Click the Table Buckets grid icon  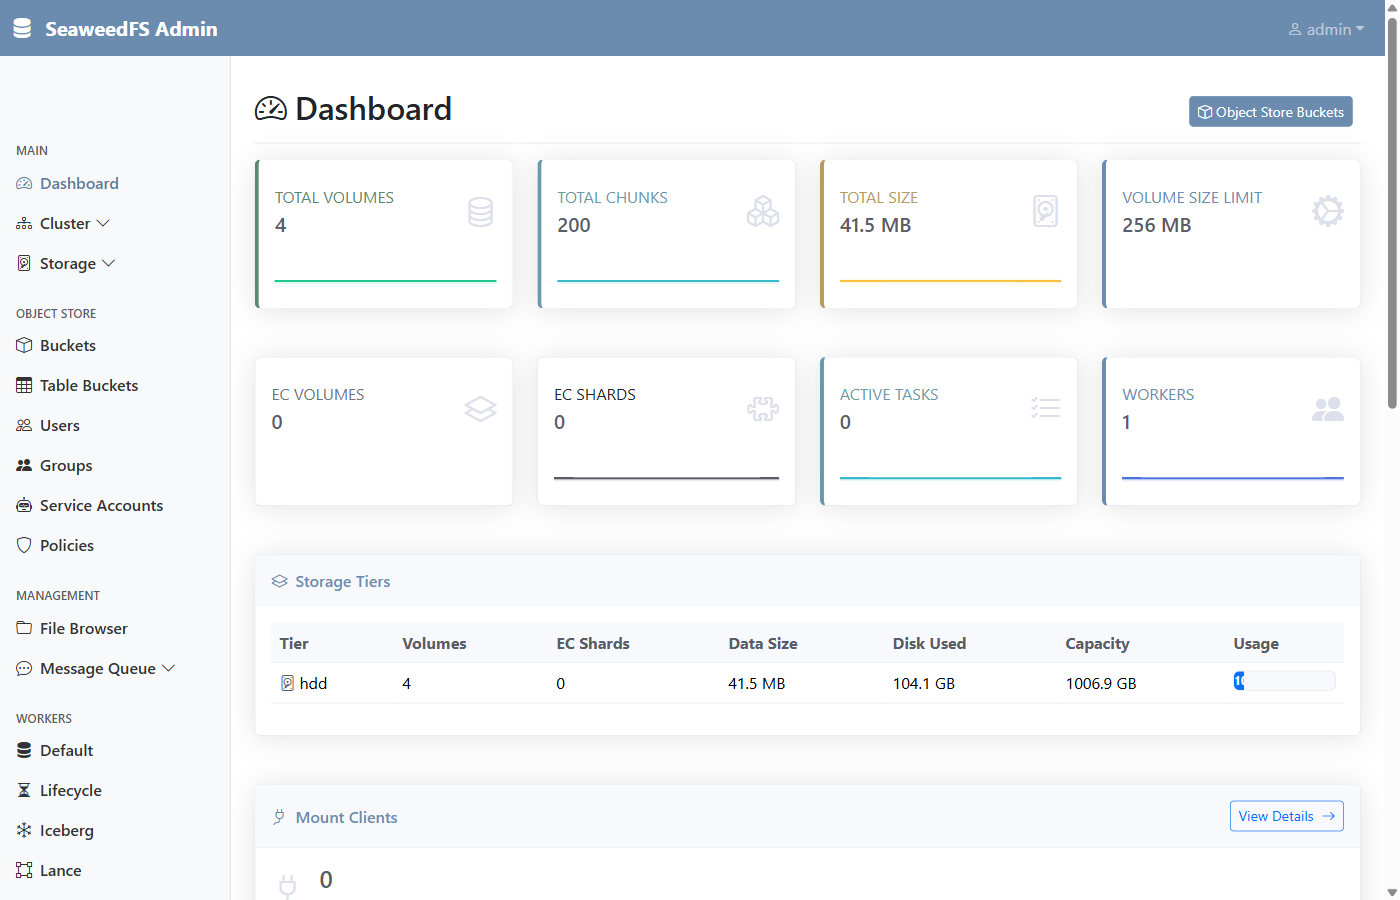24,386
